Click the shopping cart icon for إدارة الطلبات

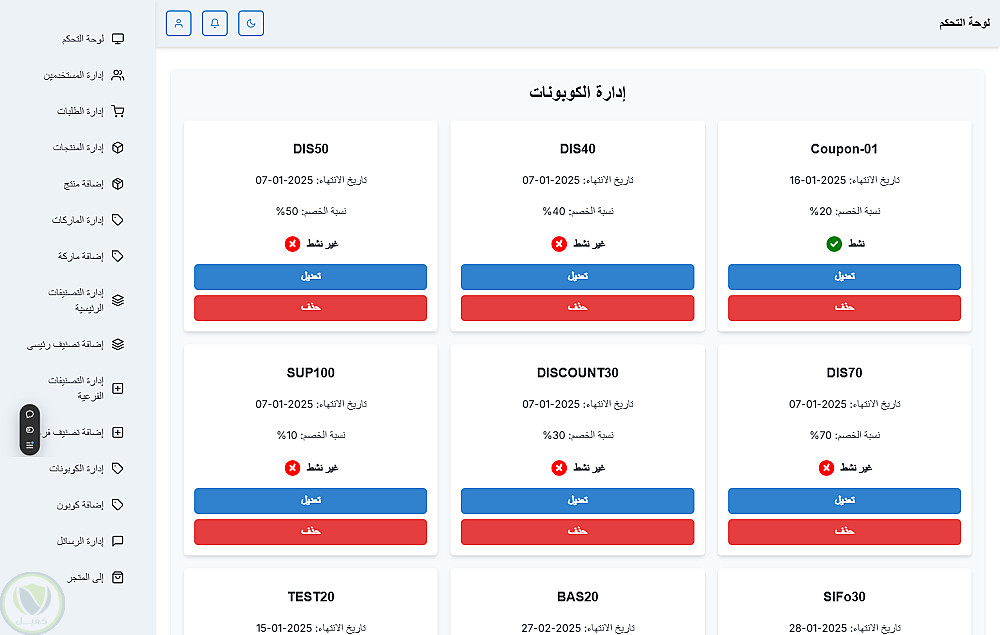118,111
